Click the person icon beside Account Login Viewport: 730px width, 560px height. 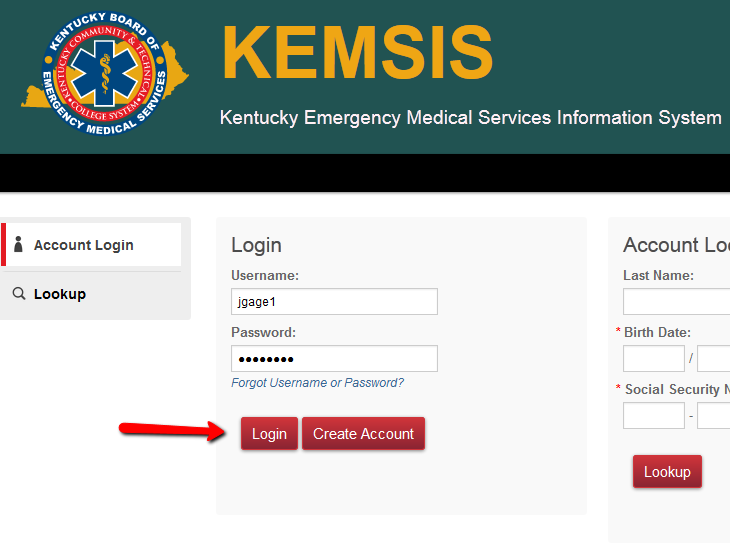click(18, 244)
